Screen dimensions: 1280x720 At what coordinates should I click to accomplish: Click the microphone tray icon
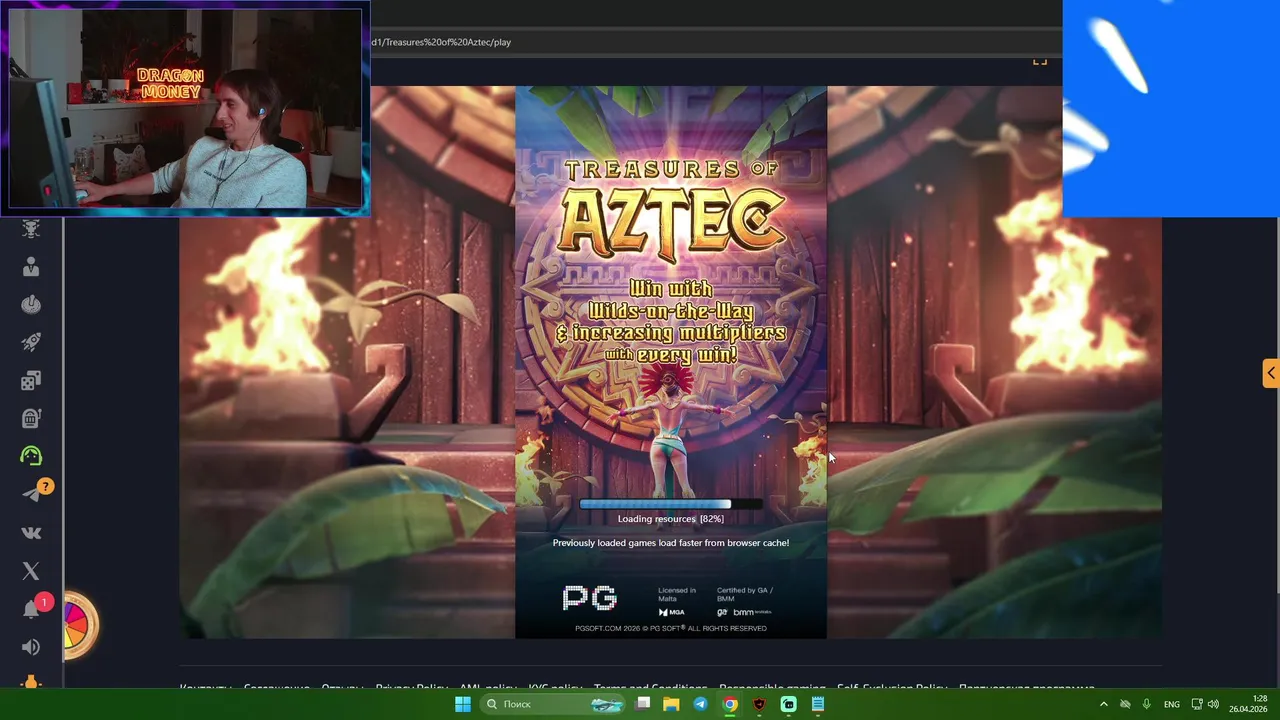(x=1146, y=704)
